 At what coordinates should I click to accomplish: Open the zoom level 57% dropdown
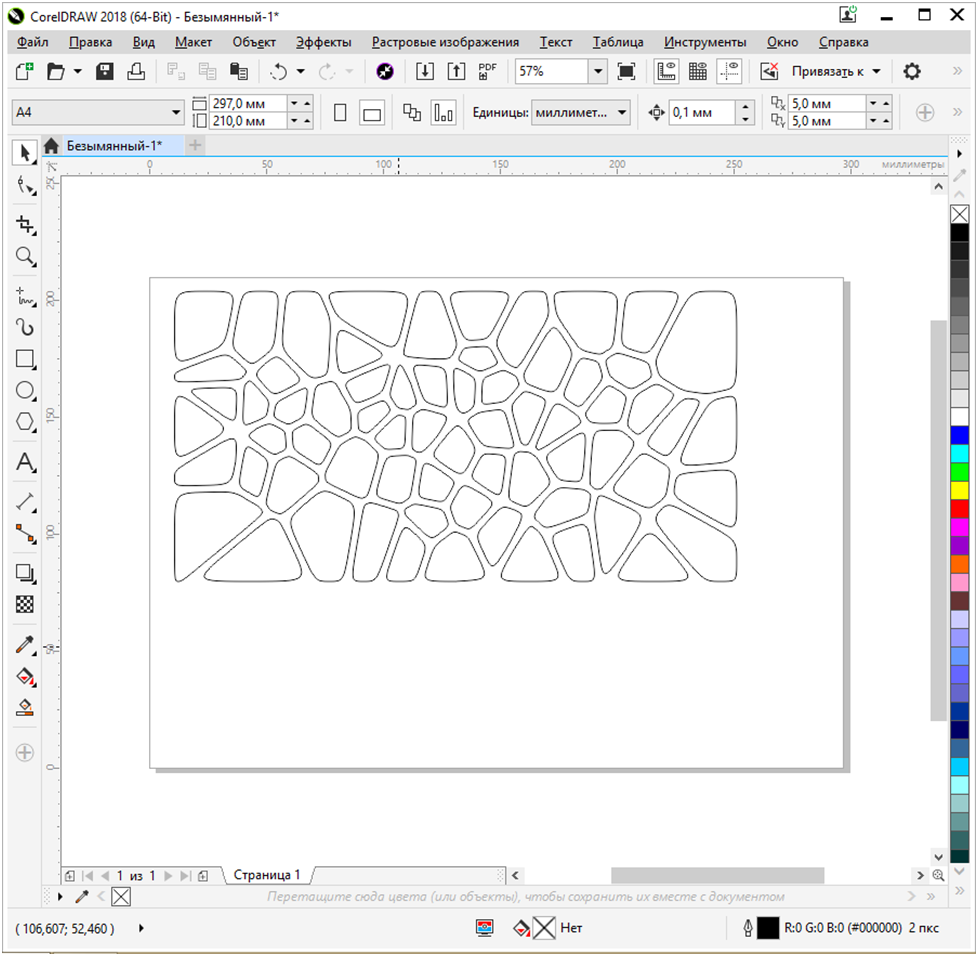[x=598, y=71]
